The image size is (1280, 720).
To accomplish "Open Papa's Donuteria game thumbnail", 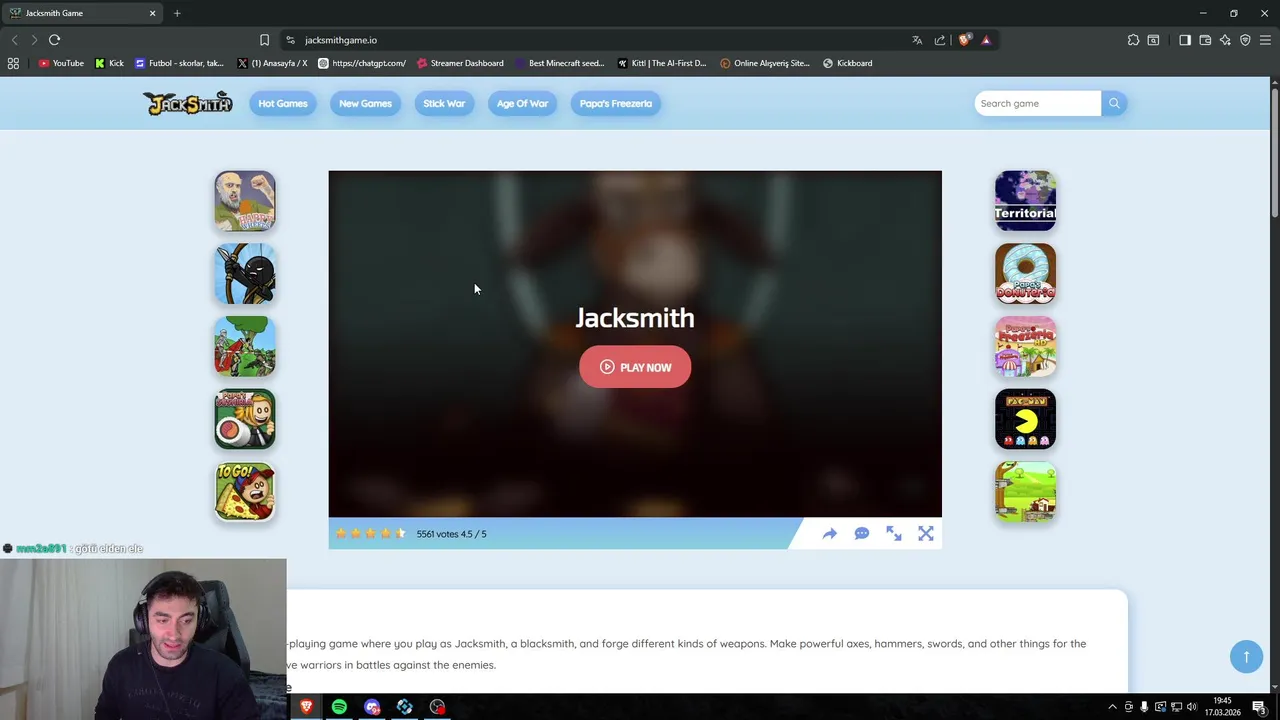I will click(1025, 273).
